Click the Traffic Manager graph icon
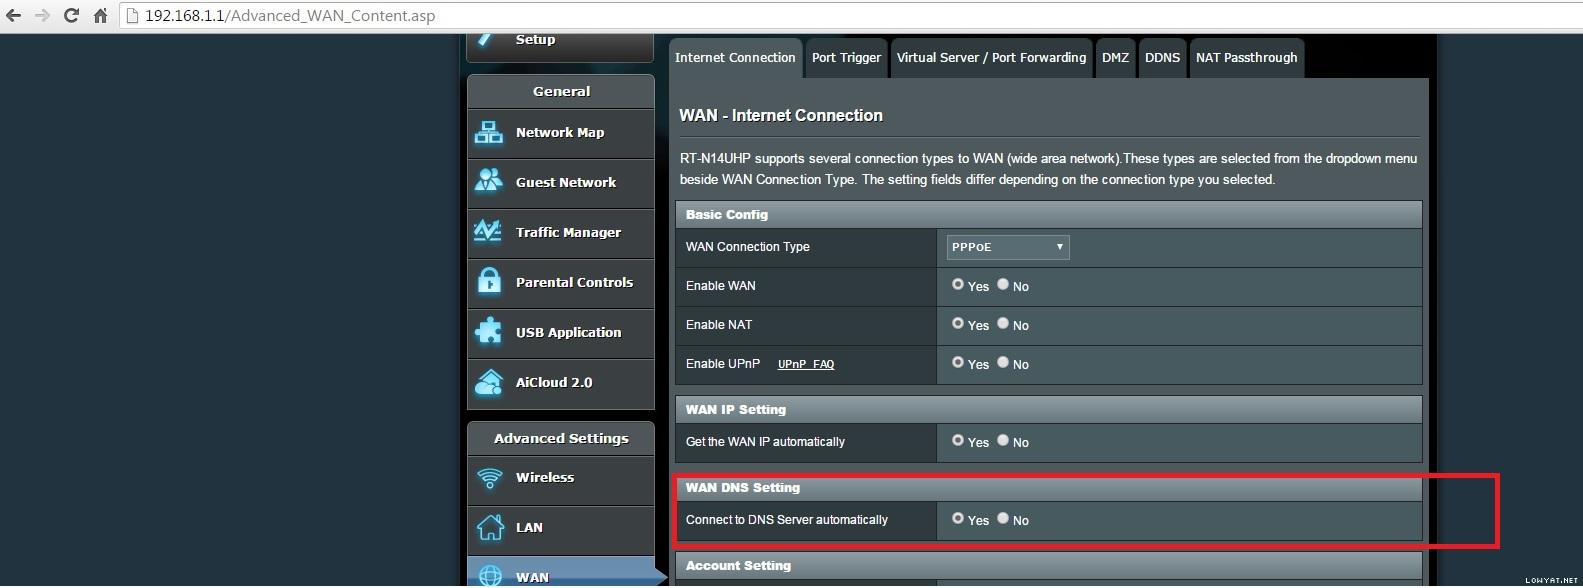1583x588 pixels. pyautogui.click(x=489, y=232)
